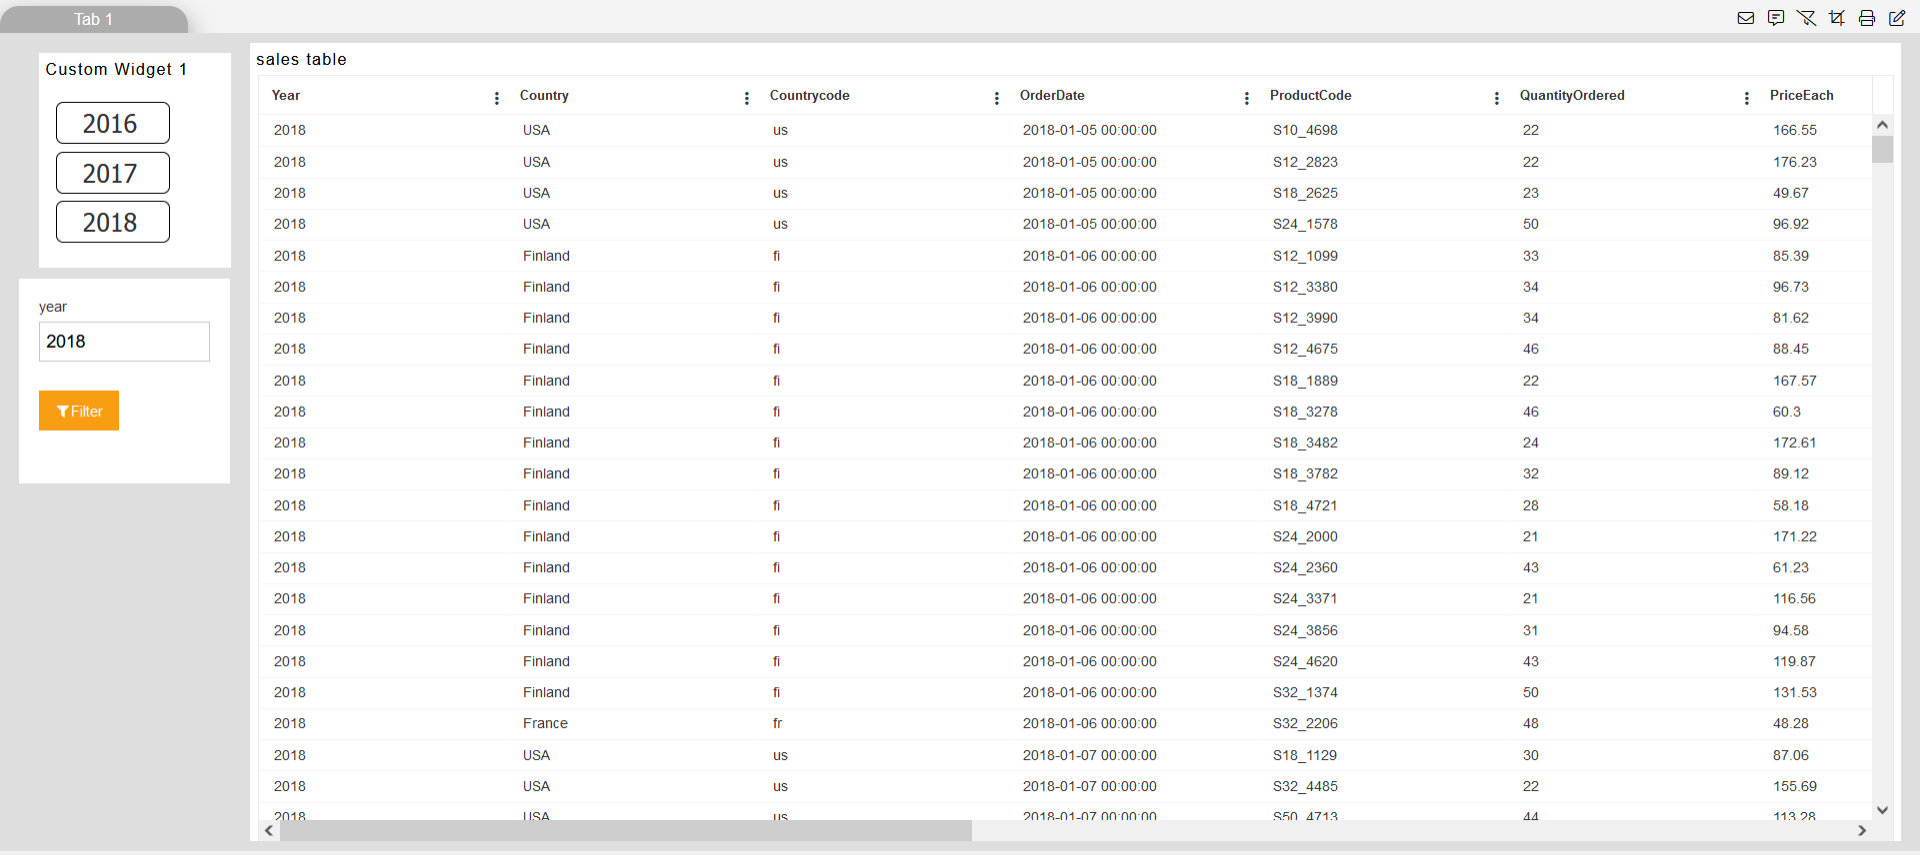1920x855 pixels.
Task: Click price value 166.55
Action: [x=1795, y=130]
